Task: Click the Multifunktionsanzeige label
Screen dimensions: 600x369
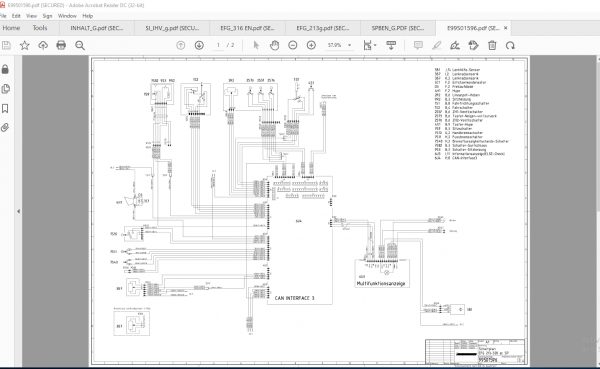Action: (381, 284)
